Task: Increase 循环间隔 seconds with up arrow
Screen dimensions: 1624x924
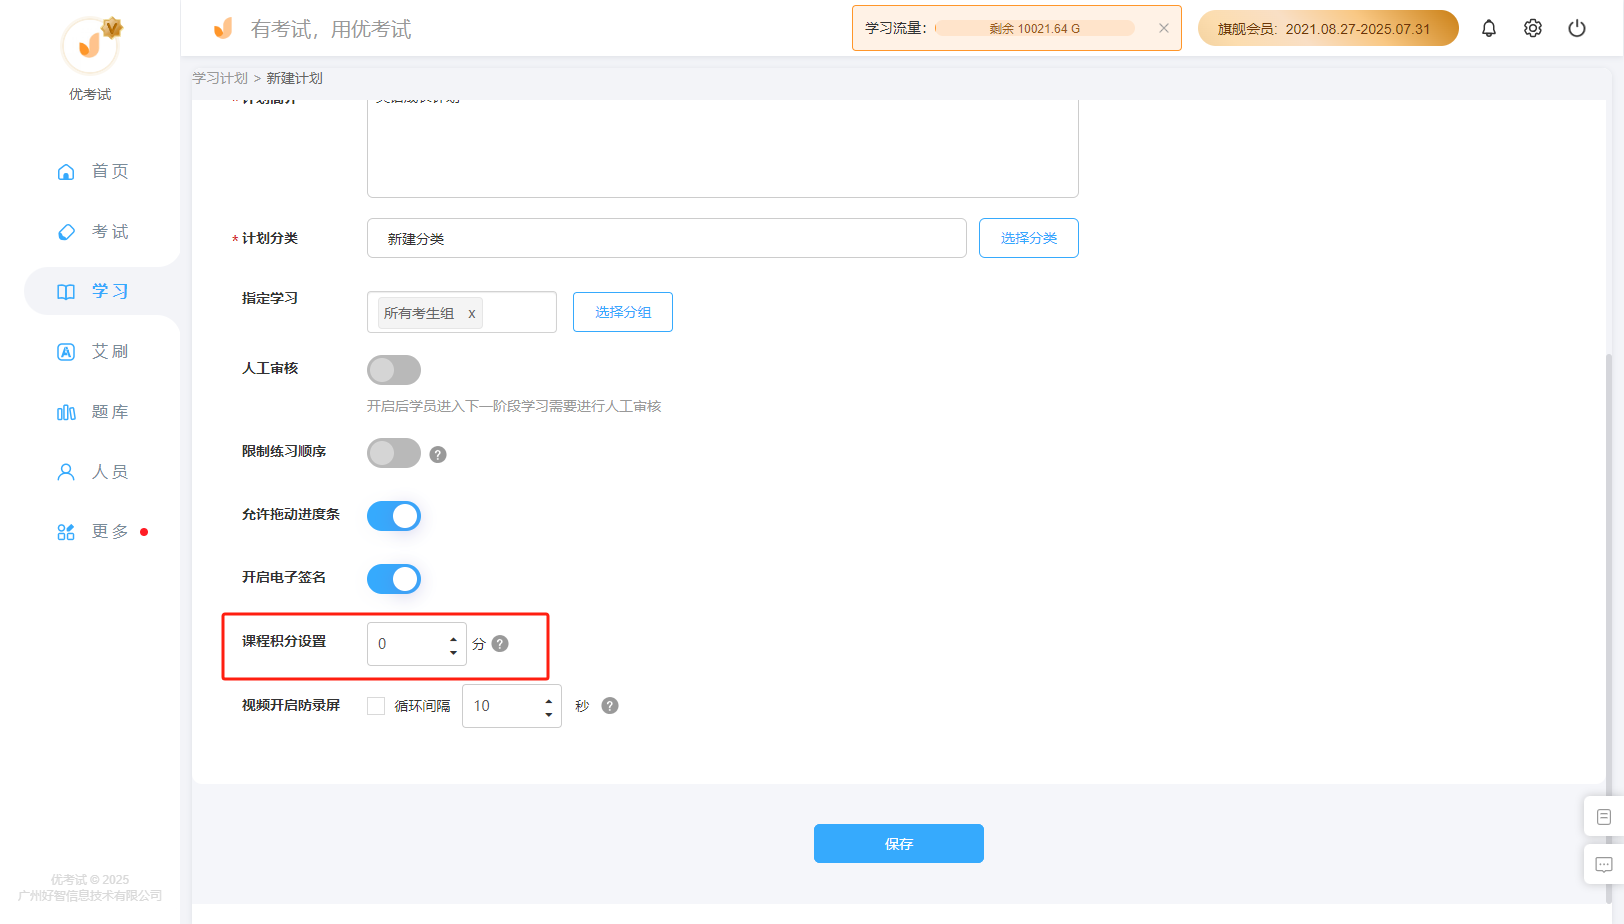Action: pyautogui.click(x=548, y=700)
